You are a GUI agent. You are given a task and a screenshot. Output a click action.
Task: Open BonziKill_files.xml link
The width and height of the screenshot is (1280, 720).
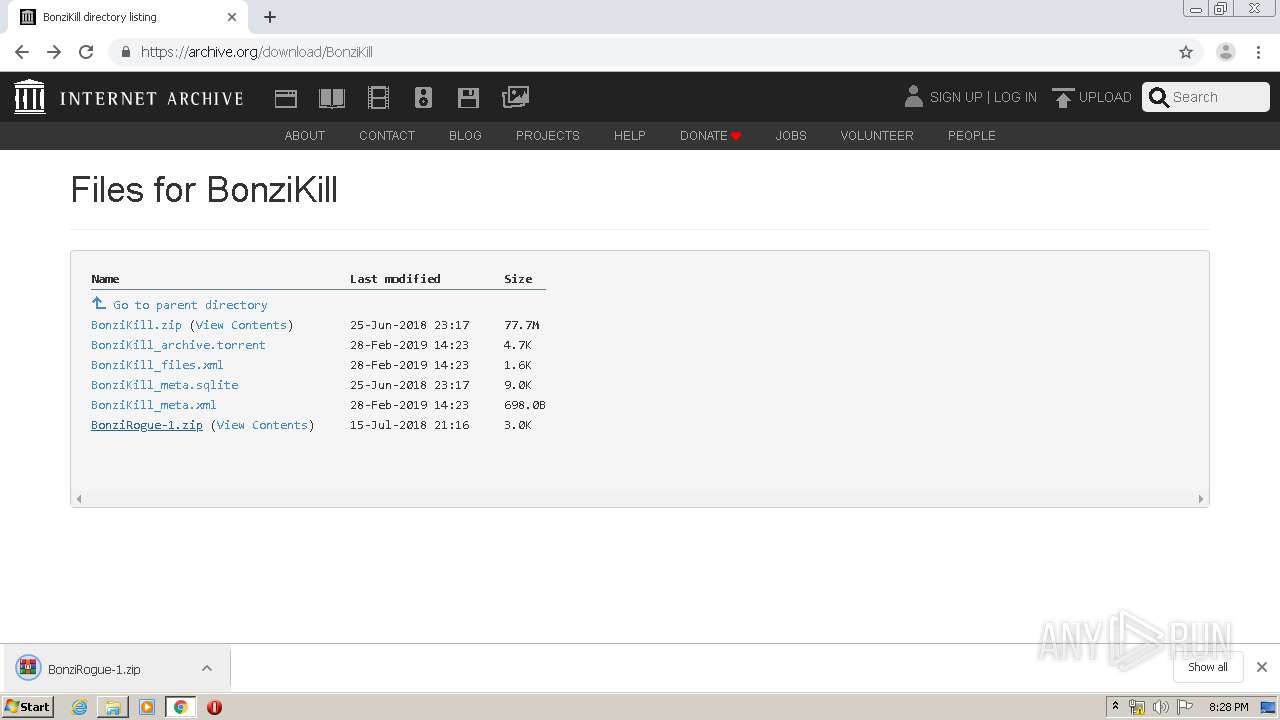157,365
